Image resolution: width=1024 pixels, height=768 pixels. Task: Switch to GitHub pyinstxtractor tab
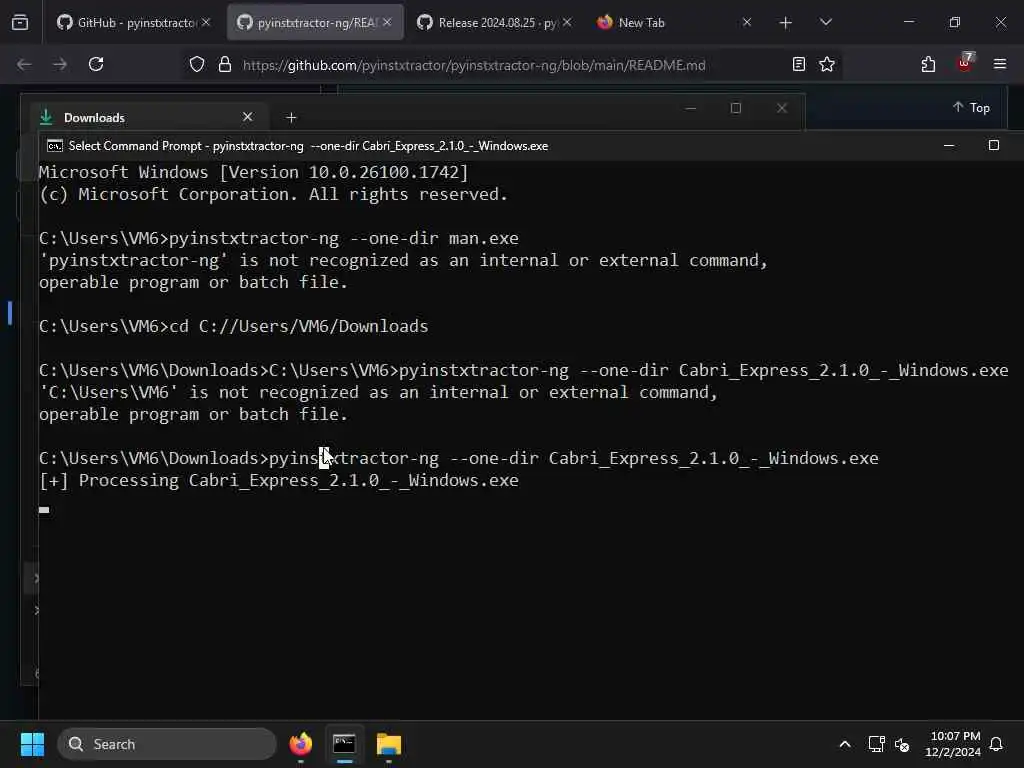pyautogui.click(x=134, y=23)
